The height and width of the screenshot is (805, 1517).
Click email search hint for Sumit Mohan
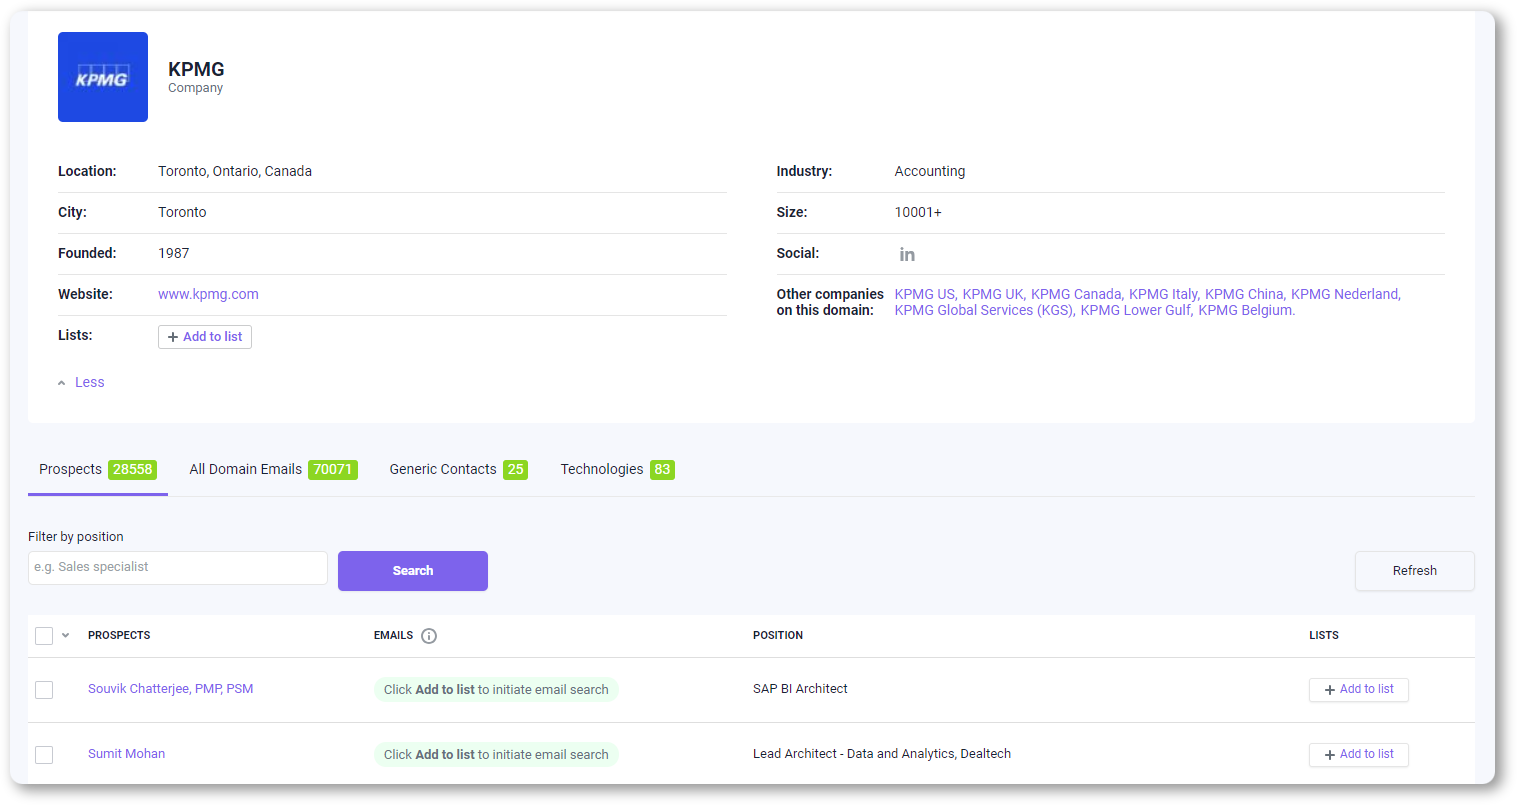tap(496, 755)
